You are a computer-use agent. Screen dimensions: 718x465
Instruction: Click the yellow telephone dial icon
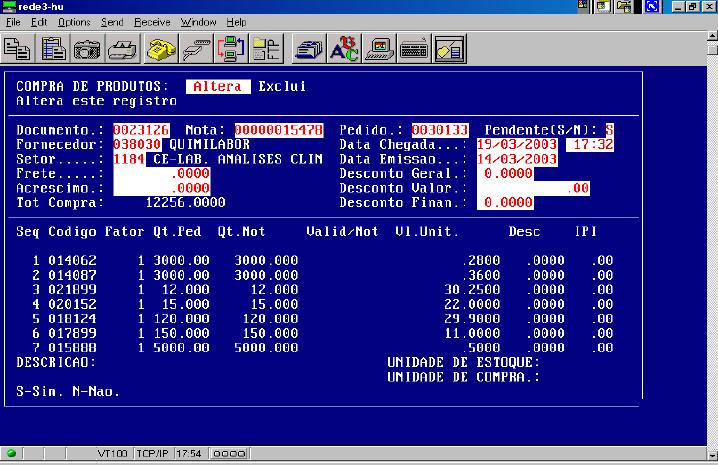coord(161,49)
